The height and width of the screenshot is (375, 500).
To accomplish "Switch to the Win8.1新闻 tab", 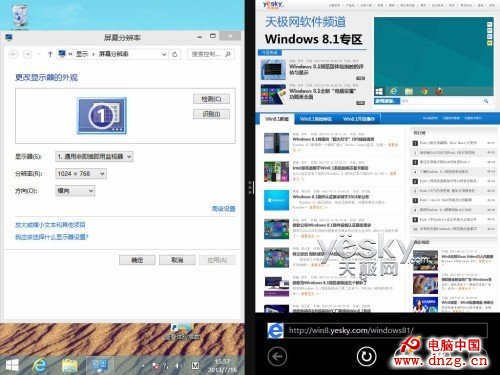I will [276, 119].
